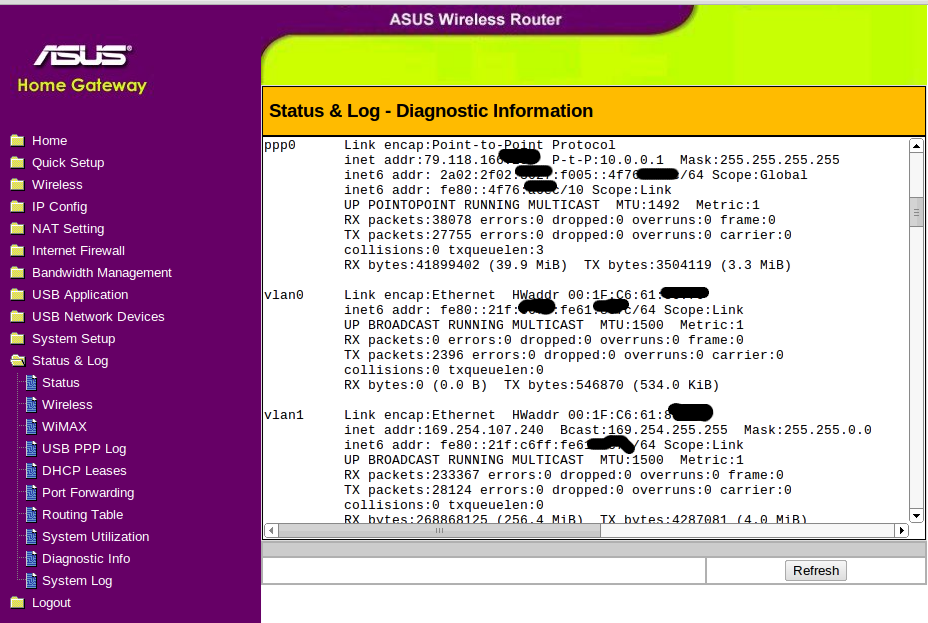The height and width of the screenshot is (623, 928).
Task: Click the page icon beside System Utilization
Action: 31,537
